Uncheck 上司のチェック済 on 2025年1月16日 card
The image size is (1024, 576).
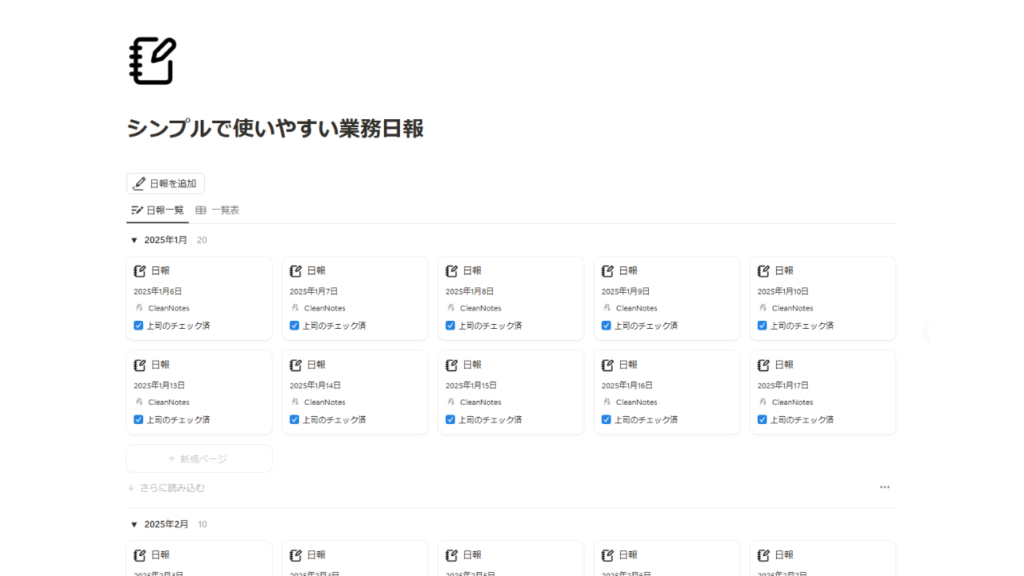(x=607, y=419)
